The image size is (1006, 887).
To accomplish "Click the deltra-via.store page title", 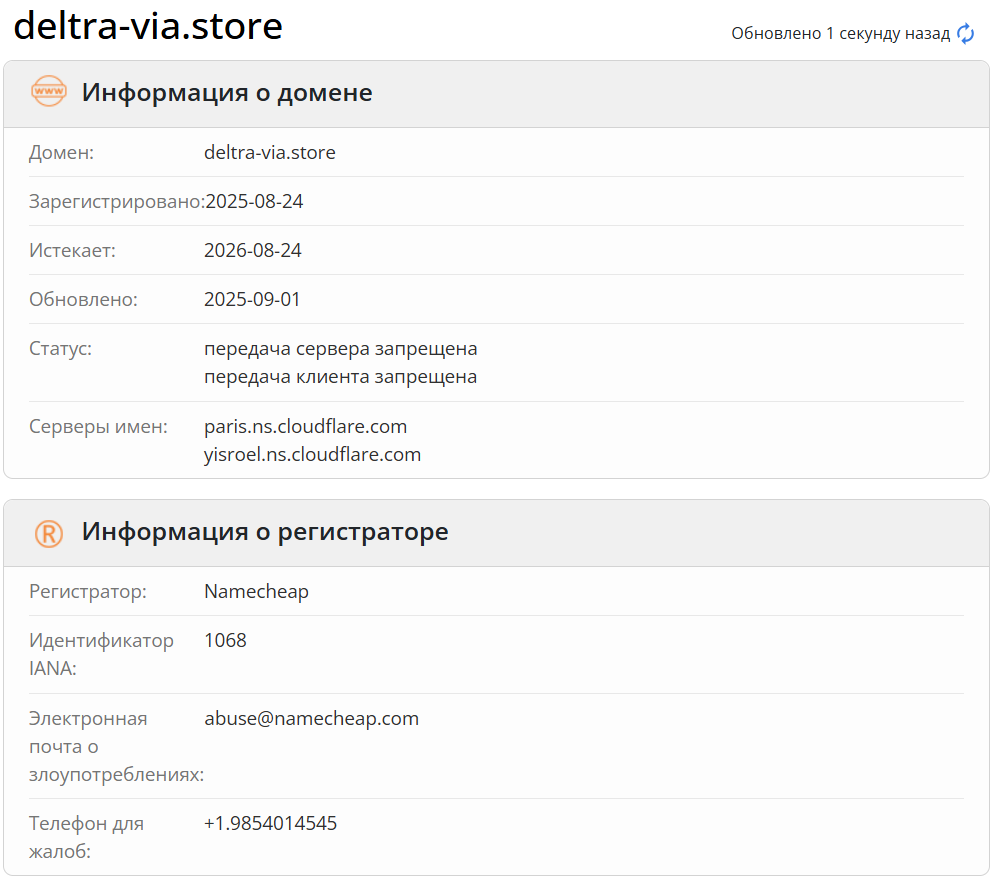I will coord(148,27).
